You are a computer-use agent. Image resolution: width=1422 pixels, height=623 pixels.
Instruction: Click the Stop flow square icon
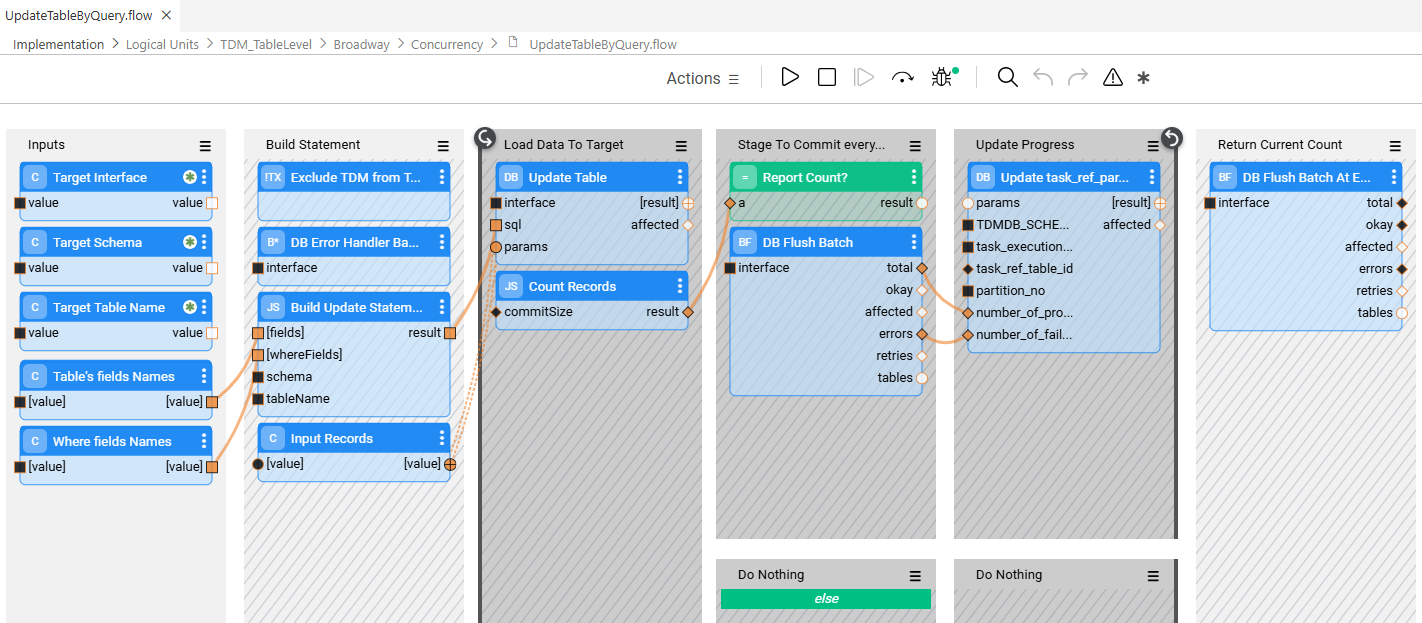point(827,78)
